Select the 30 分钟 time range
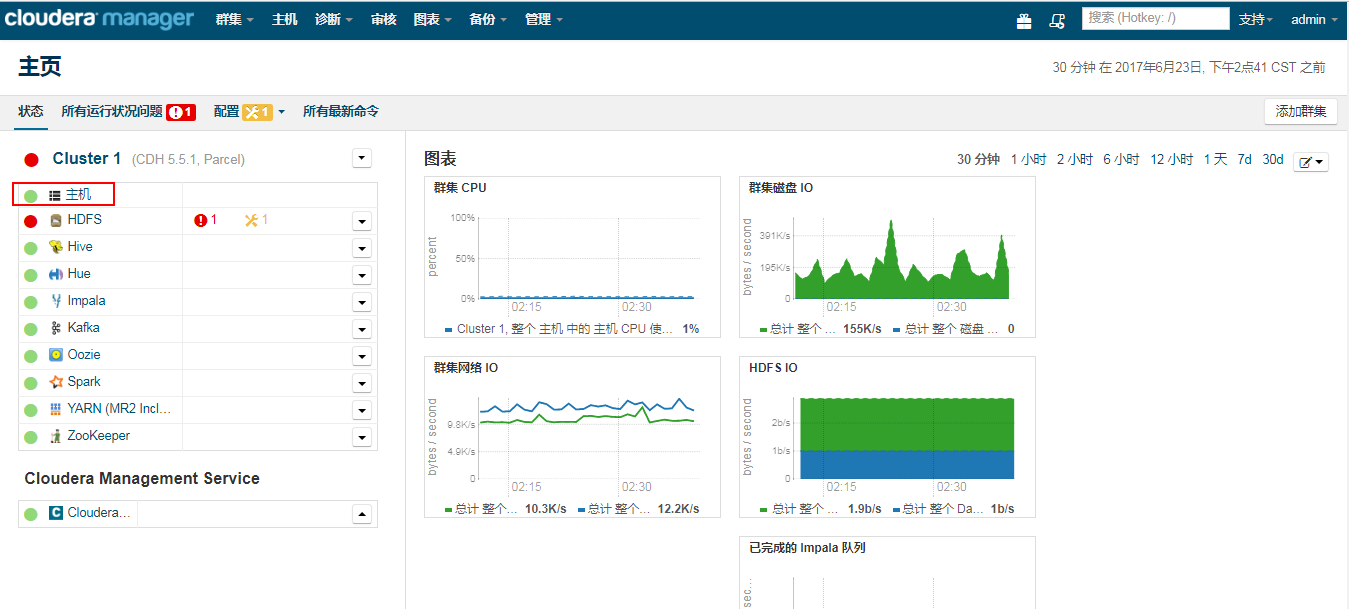 978,160
